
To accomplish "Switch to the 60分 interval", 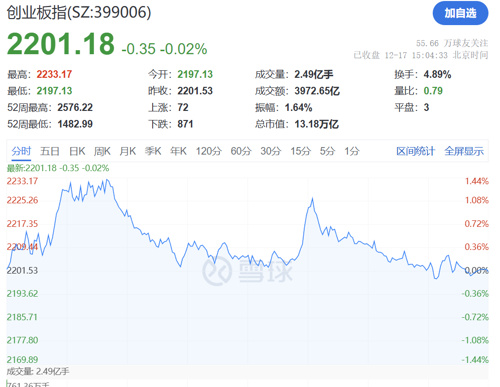I will click(x=241, y=151).
